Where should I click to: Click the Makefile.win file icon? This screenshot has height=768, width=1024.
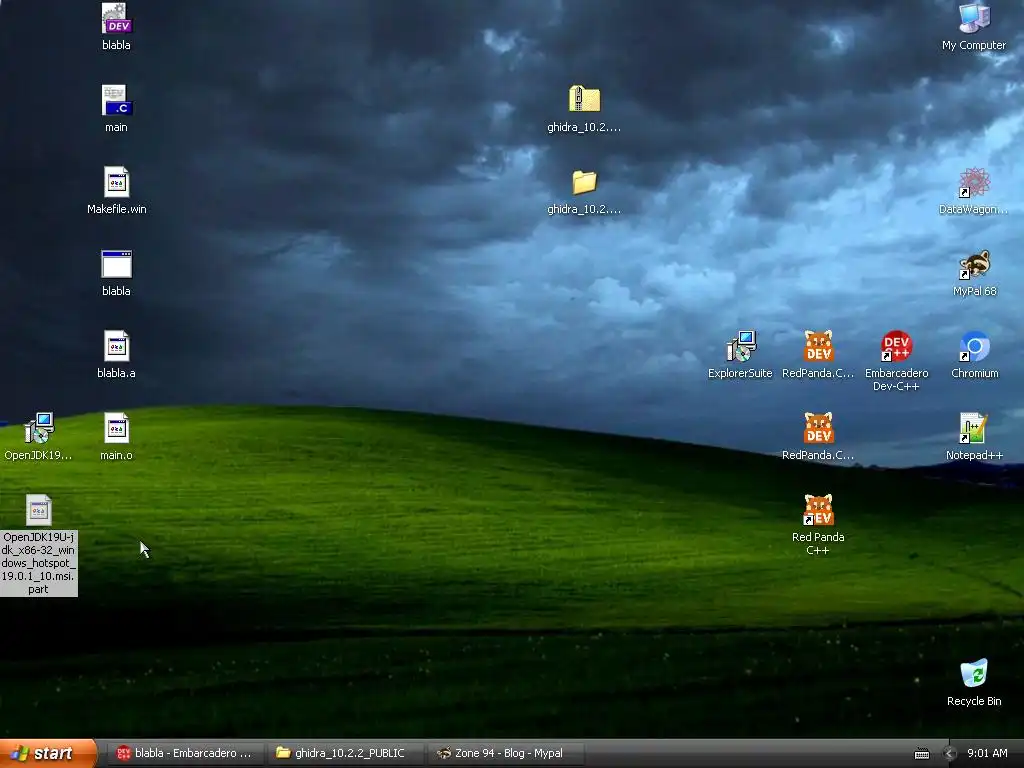click(x=116, y=182)
